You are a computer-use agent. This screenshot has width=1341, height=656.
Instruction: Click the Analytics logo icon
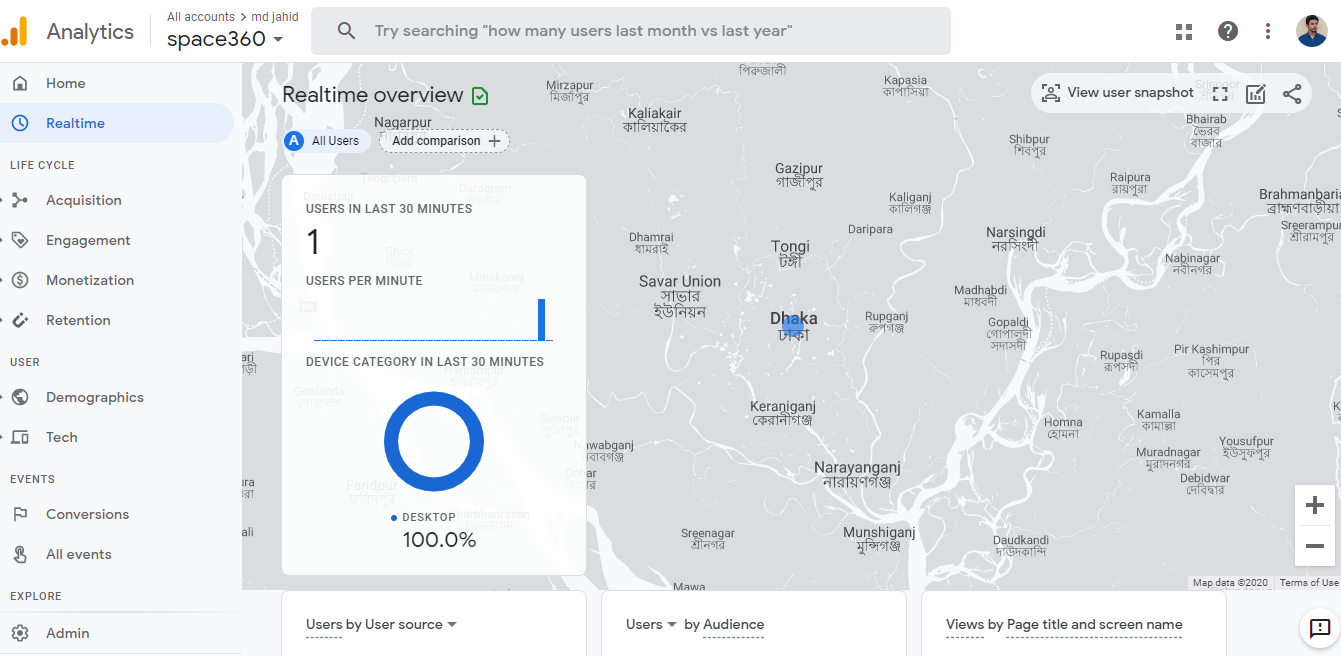(x=15, y=31)
